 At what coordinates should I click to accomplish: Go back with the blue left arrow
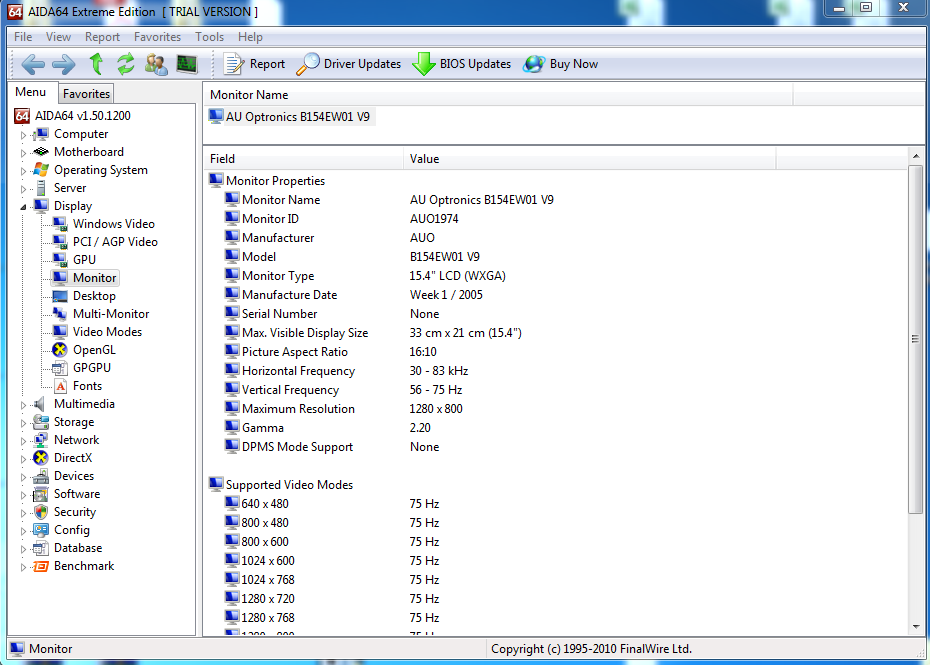click(33, 64)
